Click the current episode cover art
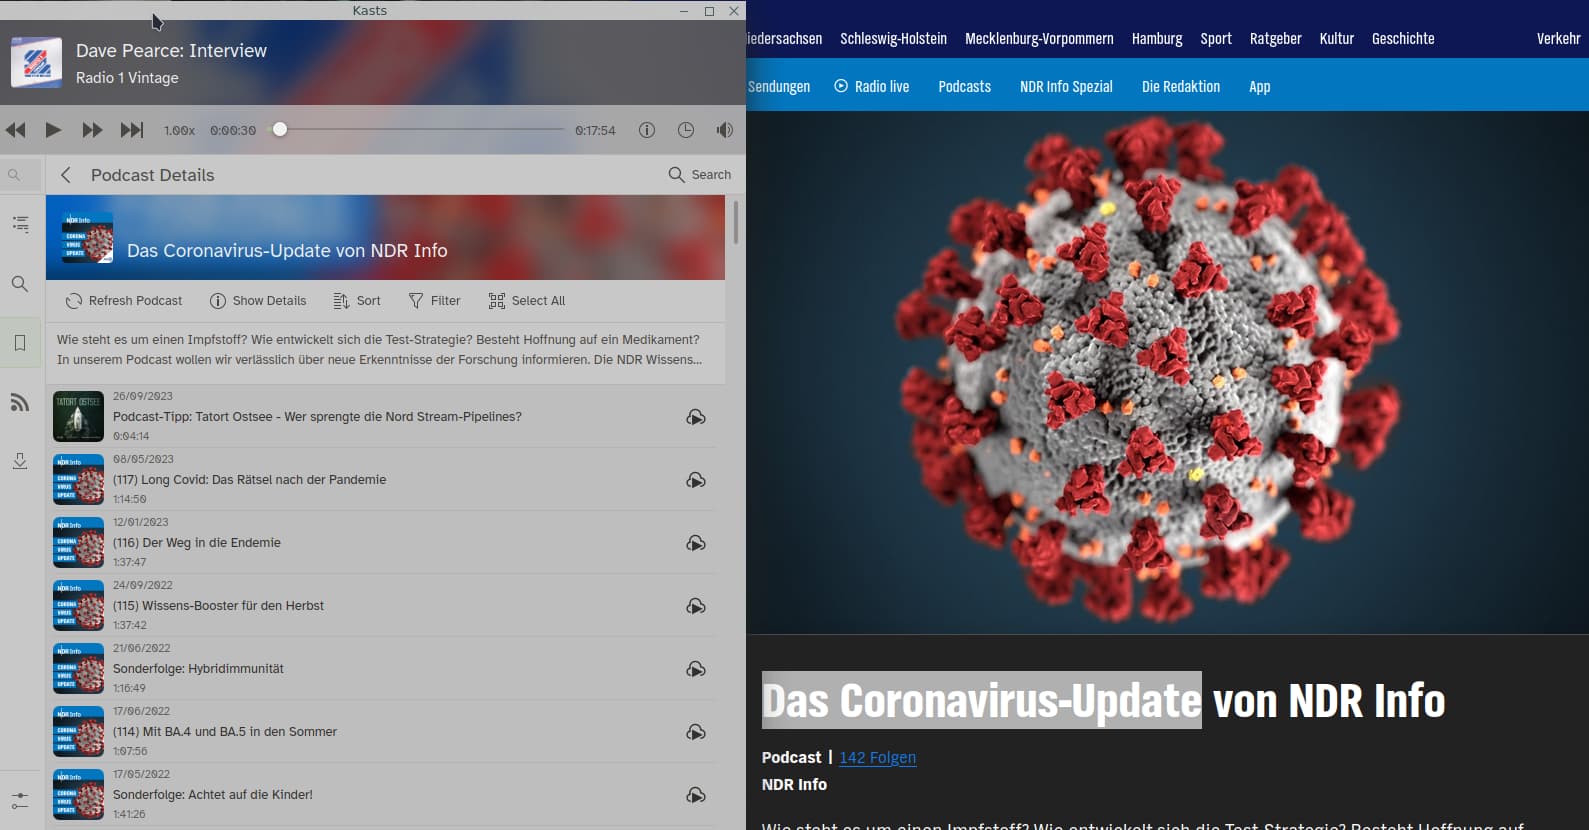Viewport: 1589px width, 830px height. pos(36,62)
